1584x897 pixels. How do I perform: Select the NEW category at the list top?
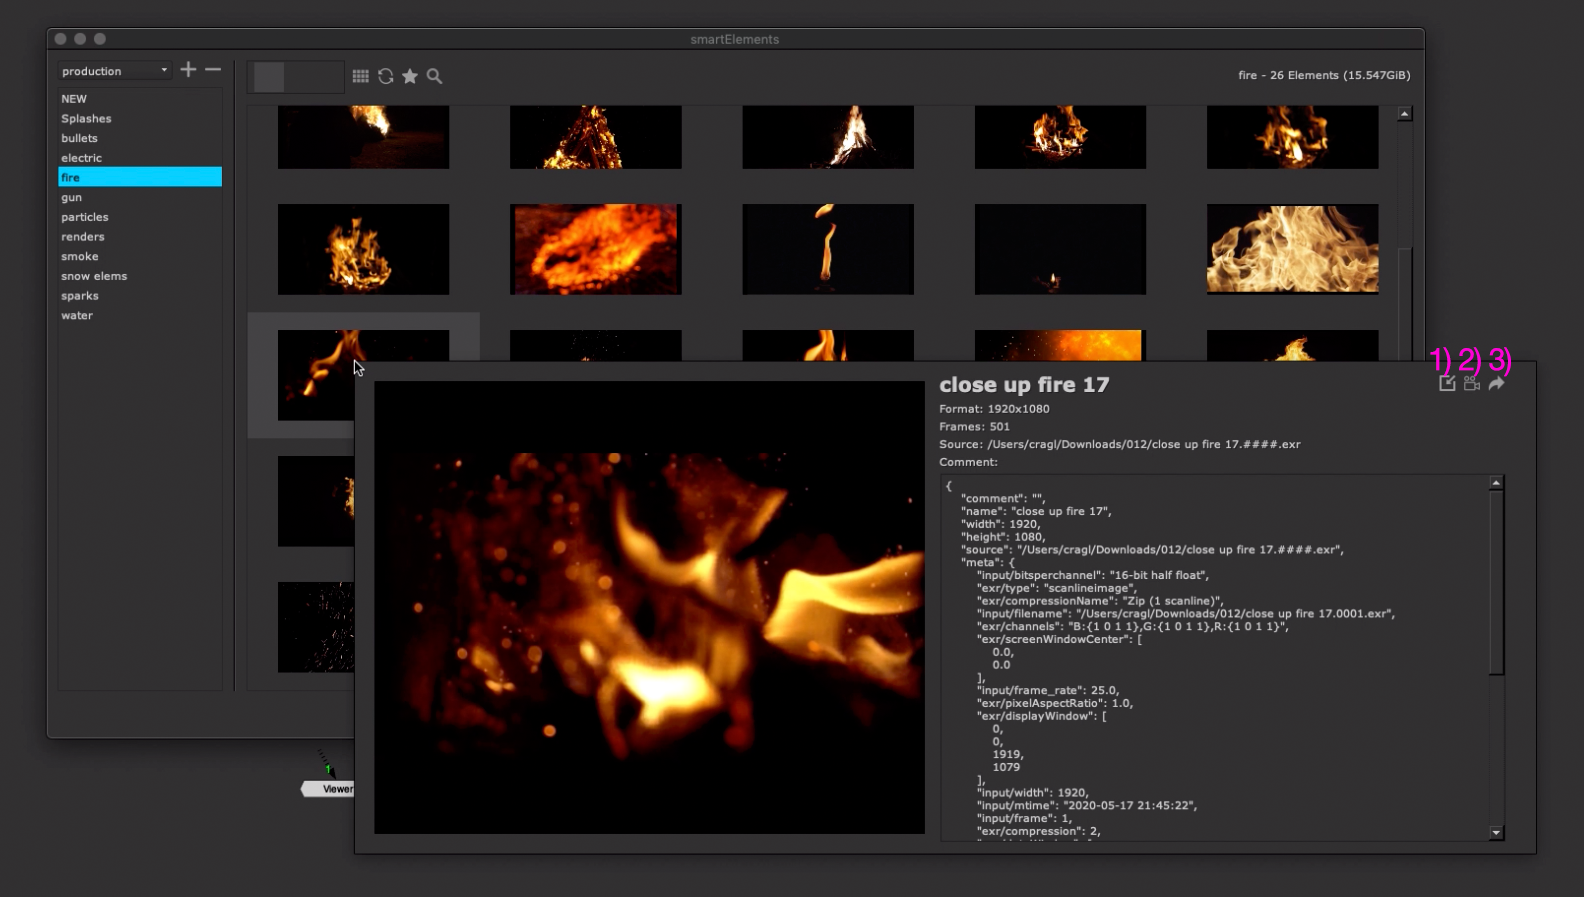[x=74, y=99]
